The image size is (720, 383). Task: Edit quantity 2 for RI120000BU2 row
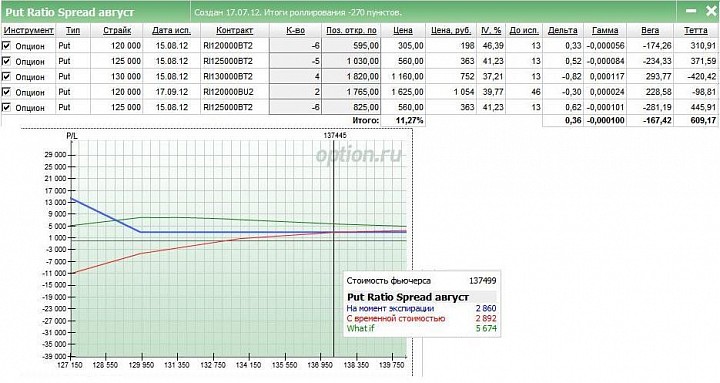click(295, 92)
